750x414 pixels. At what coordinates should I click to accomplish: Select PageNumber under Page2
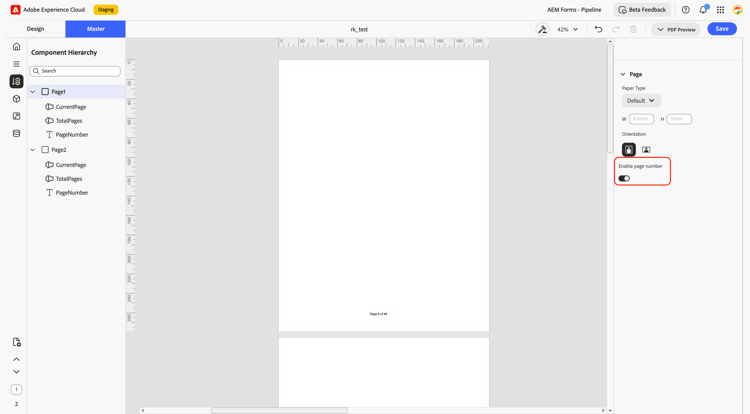(72, 193)
